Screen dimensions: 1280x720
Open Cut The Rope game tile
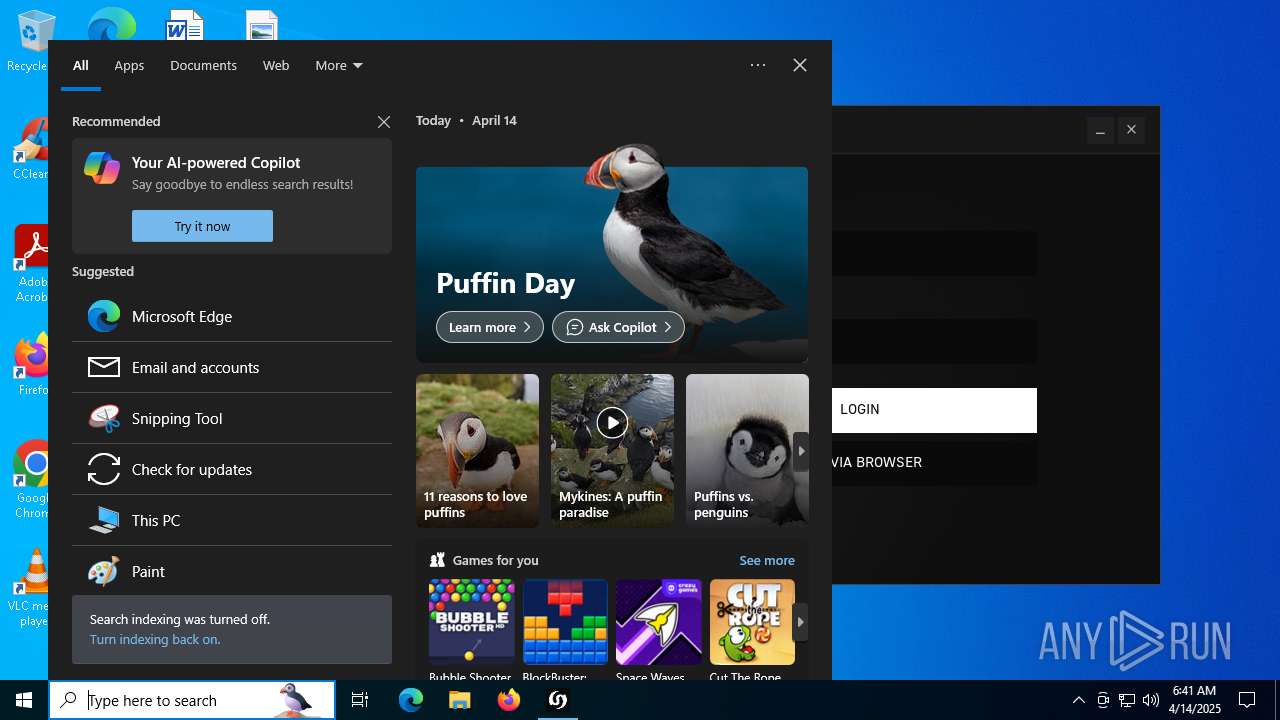click(x=752, y=630)
